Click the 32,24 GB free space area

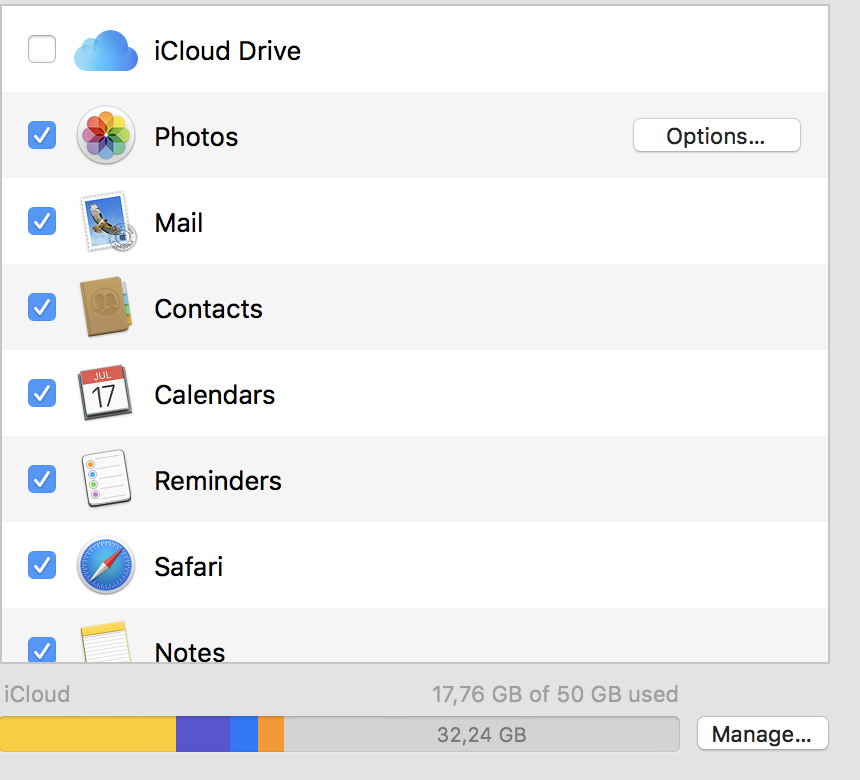click(x=481, y=734)
